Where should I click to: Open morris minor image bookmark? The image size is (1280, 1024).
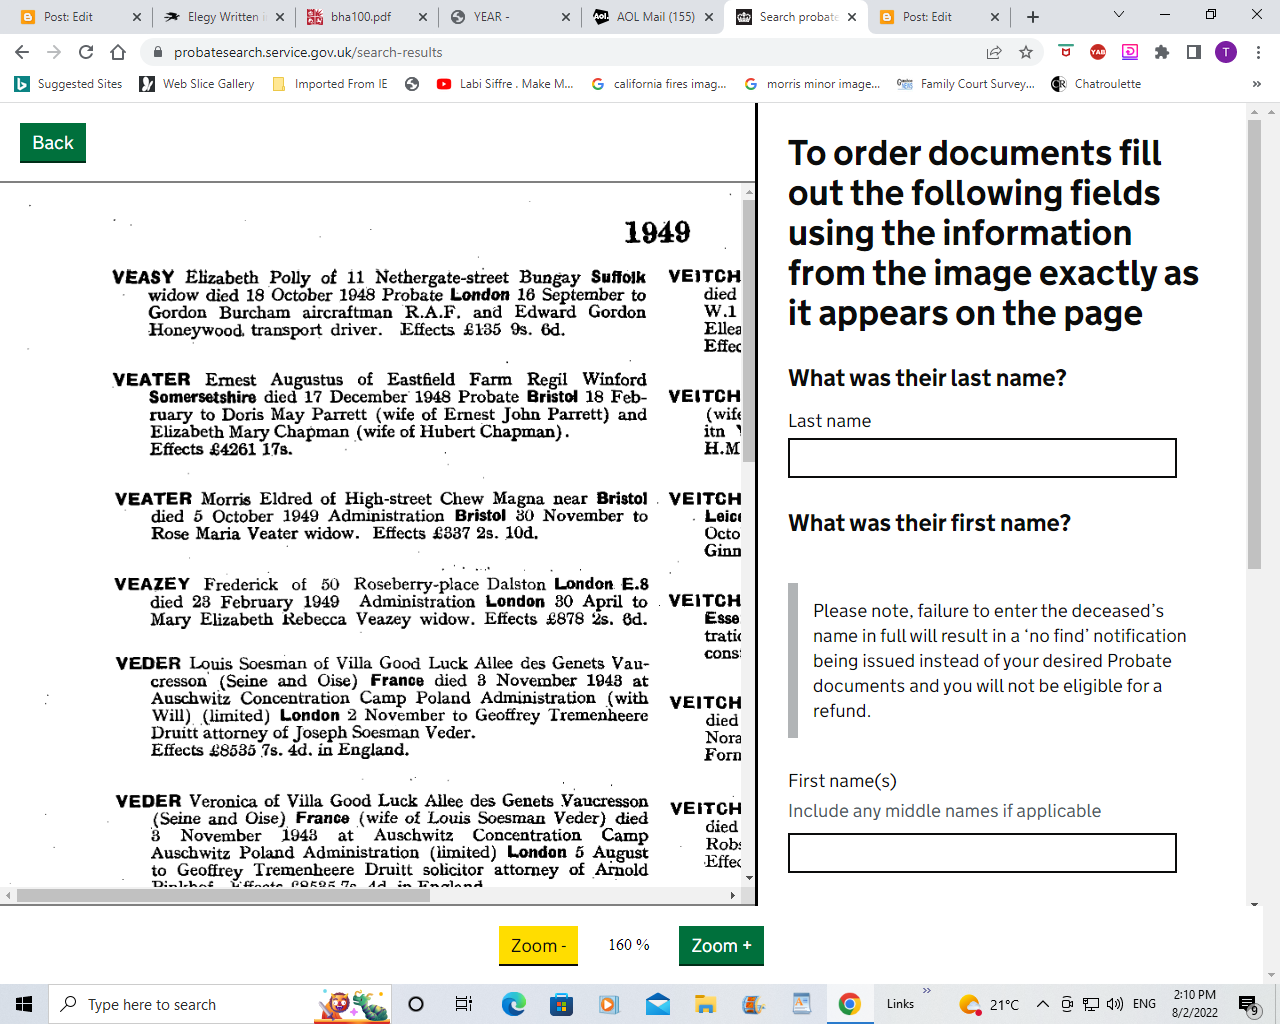point(813,84)
